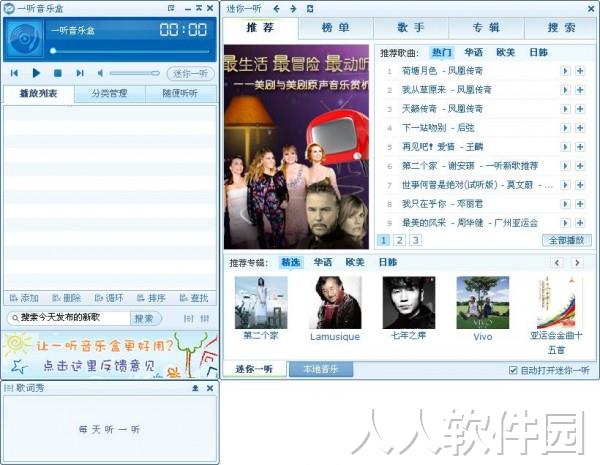Go forward in 迷你一听 browser
Image resolution: width=600 pixels, height=465 pixels.
(293, 8)
